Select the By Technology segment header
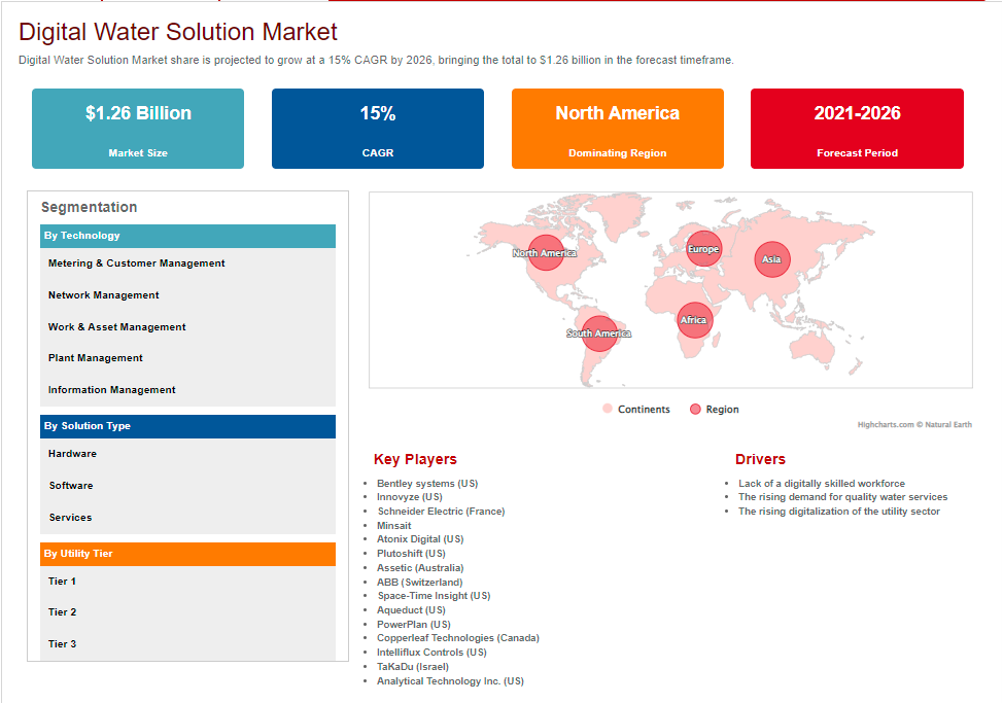 [x=188, y=236]
